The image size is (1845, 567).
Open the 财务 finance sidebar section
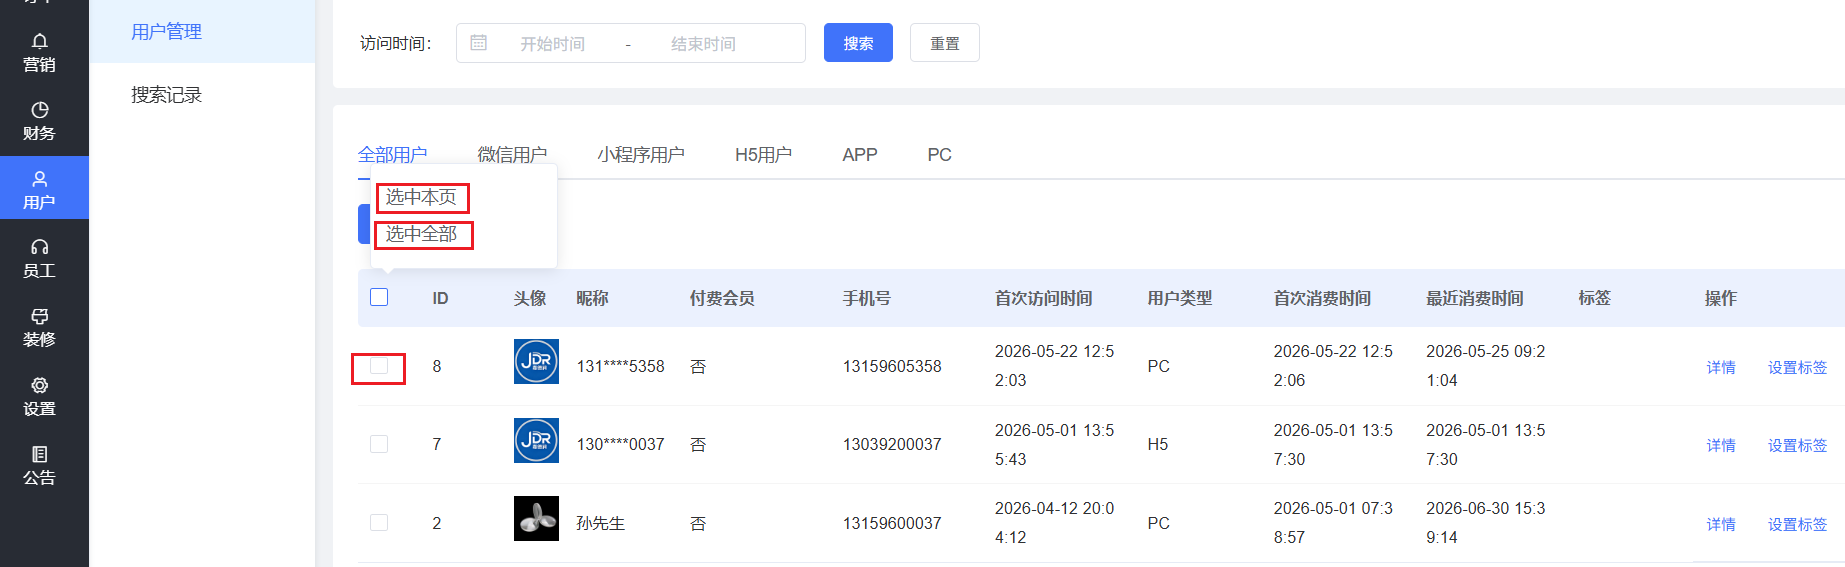click(x=40, y=121)
